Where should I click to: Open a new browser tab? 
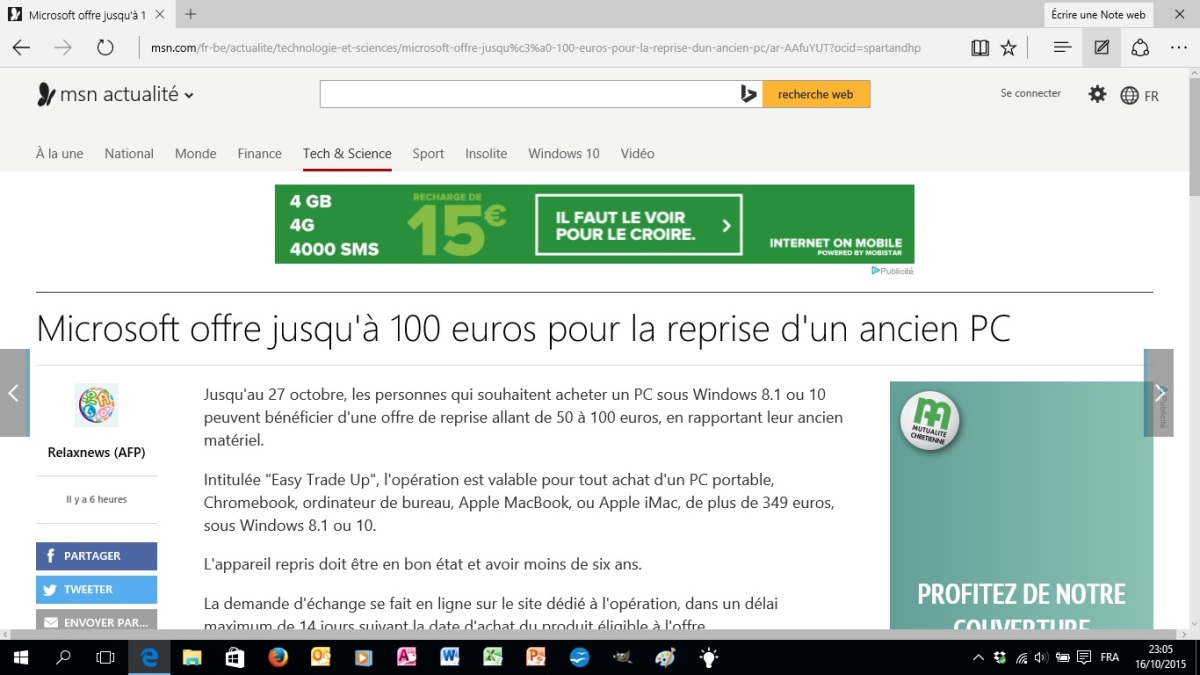191,14
